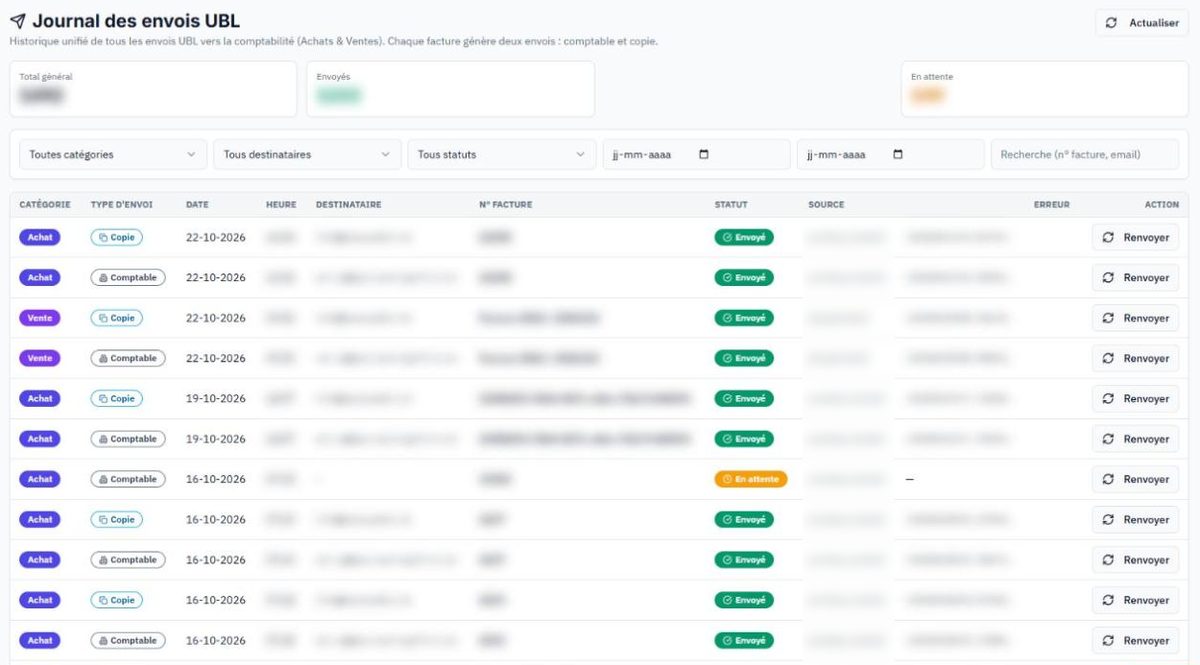The image size is (1200, 665).
Task: Open the Tous statuts dropdown
Action: coord(501,154)
